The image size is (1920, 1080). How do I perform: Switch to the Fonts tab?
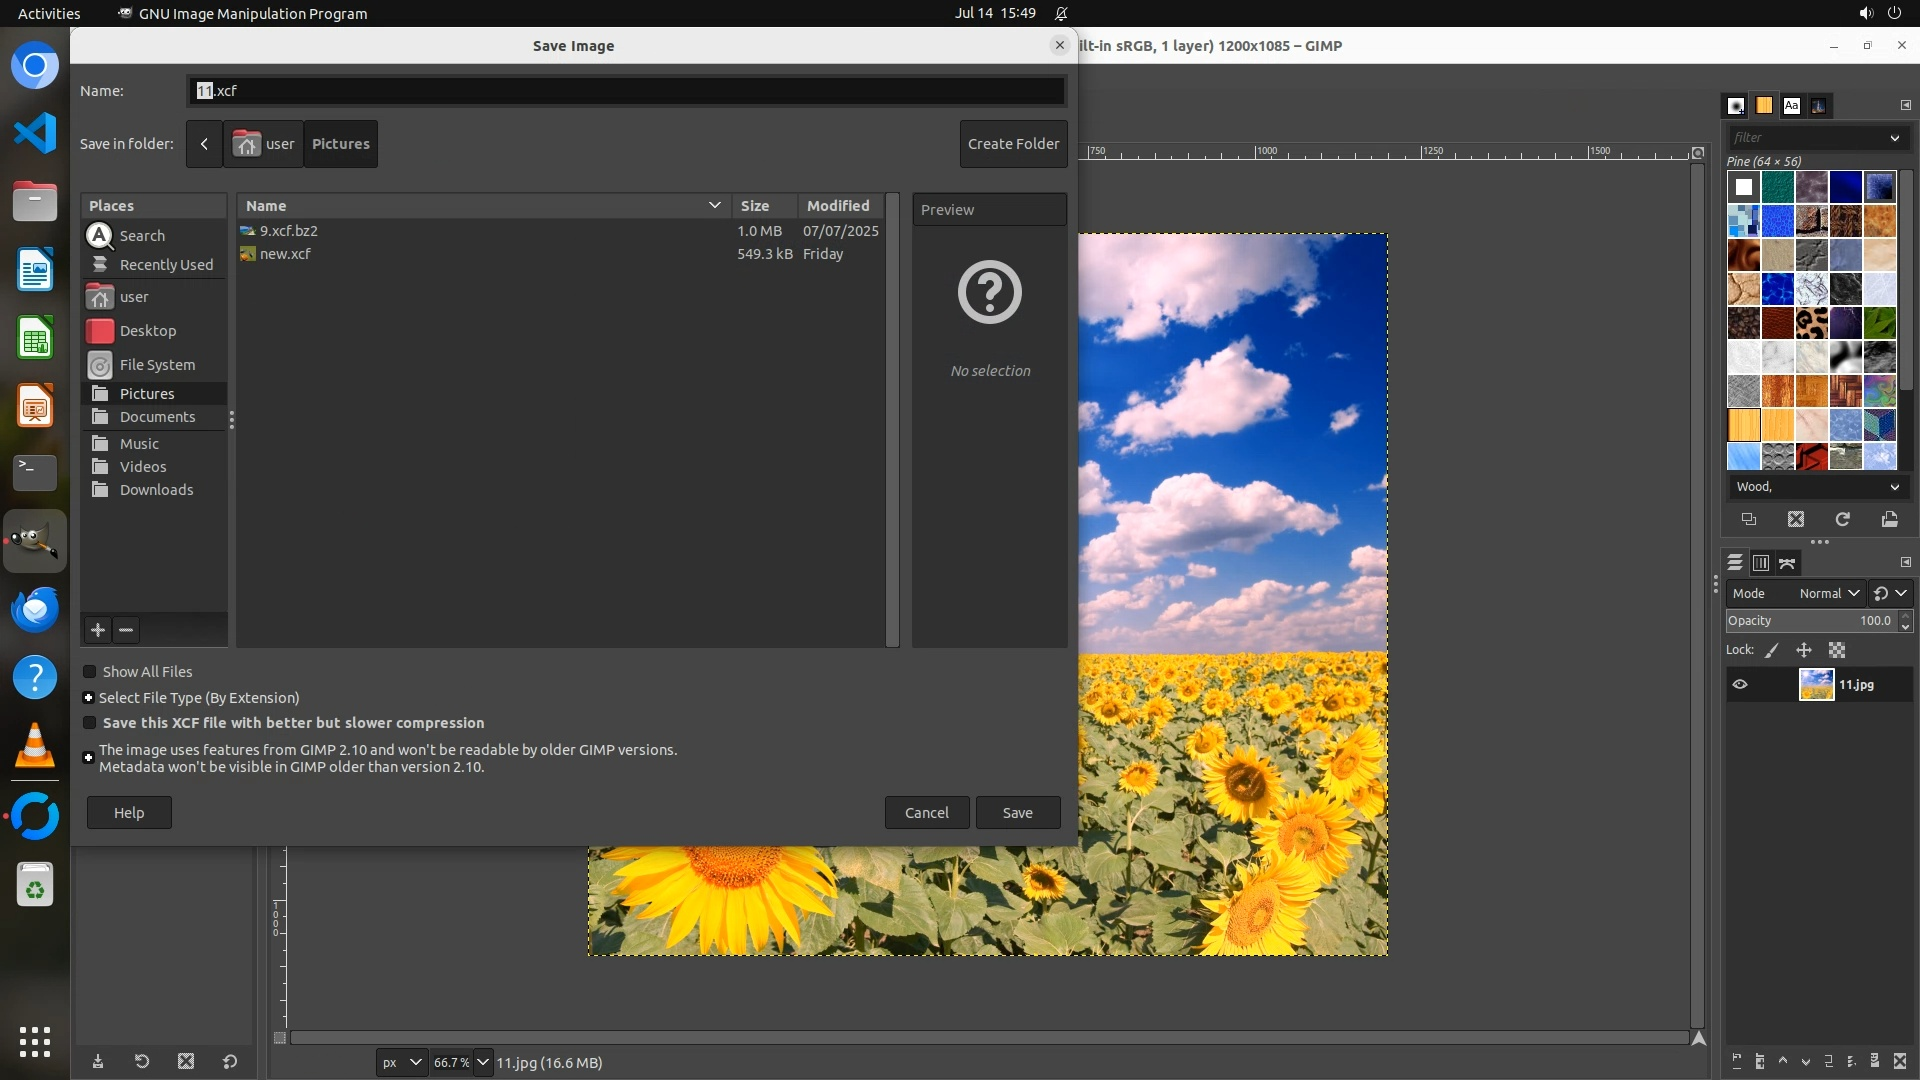tap(1791, 105)
